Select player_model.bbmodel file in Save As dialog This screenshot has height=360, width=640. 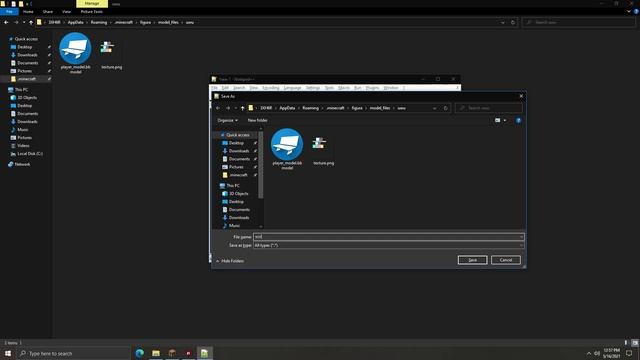pyautogui.click(x=287, y=149)
